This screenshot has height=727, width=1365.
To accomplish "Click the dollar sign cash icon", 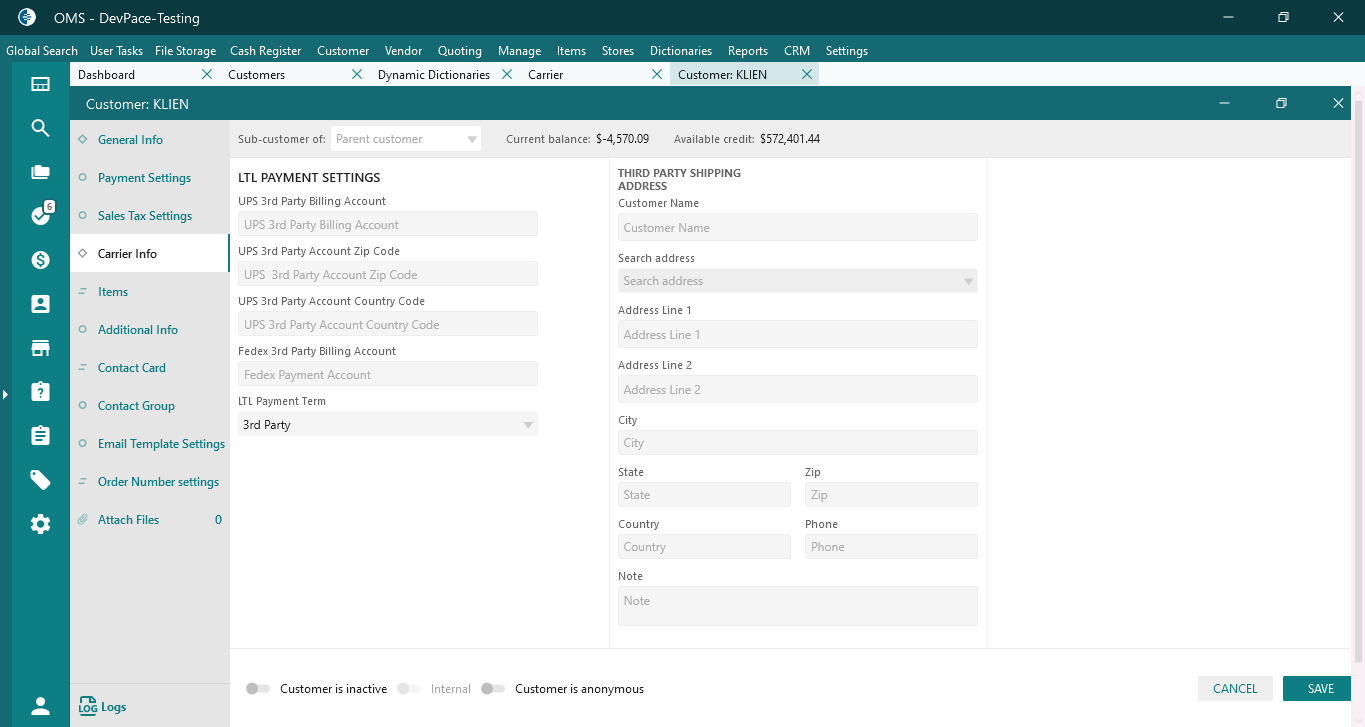I will [40, 260].
